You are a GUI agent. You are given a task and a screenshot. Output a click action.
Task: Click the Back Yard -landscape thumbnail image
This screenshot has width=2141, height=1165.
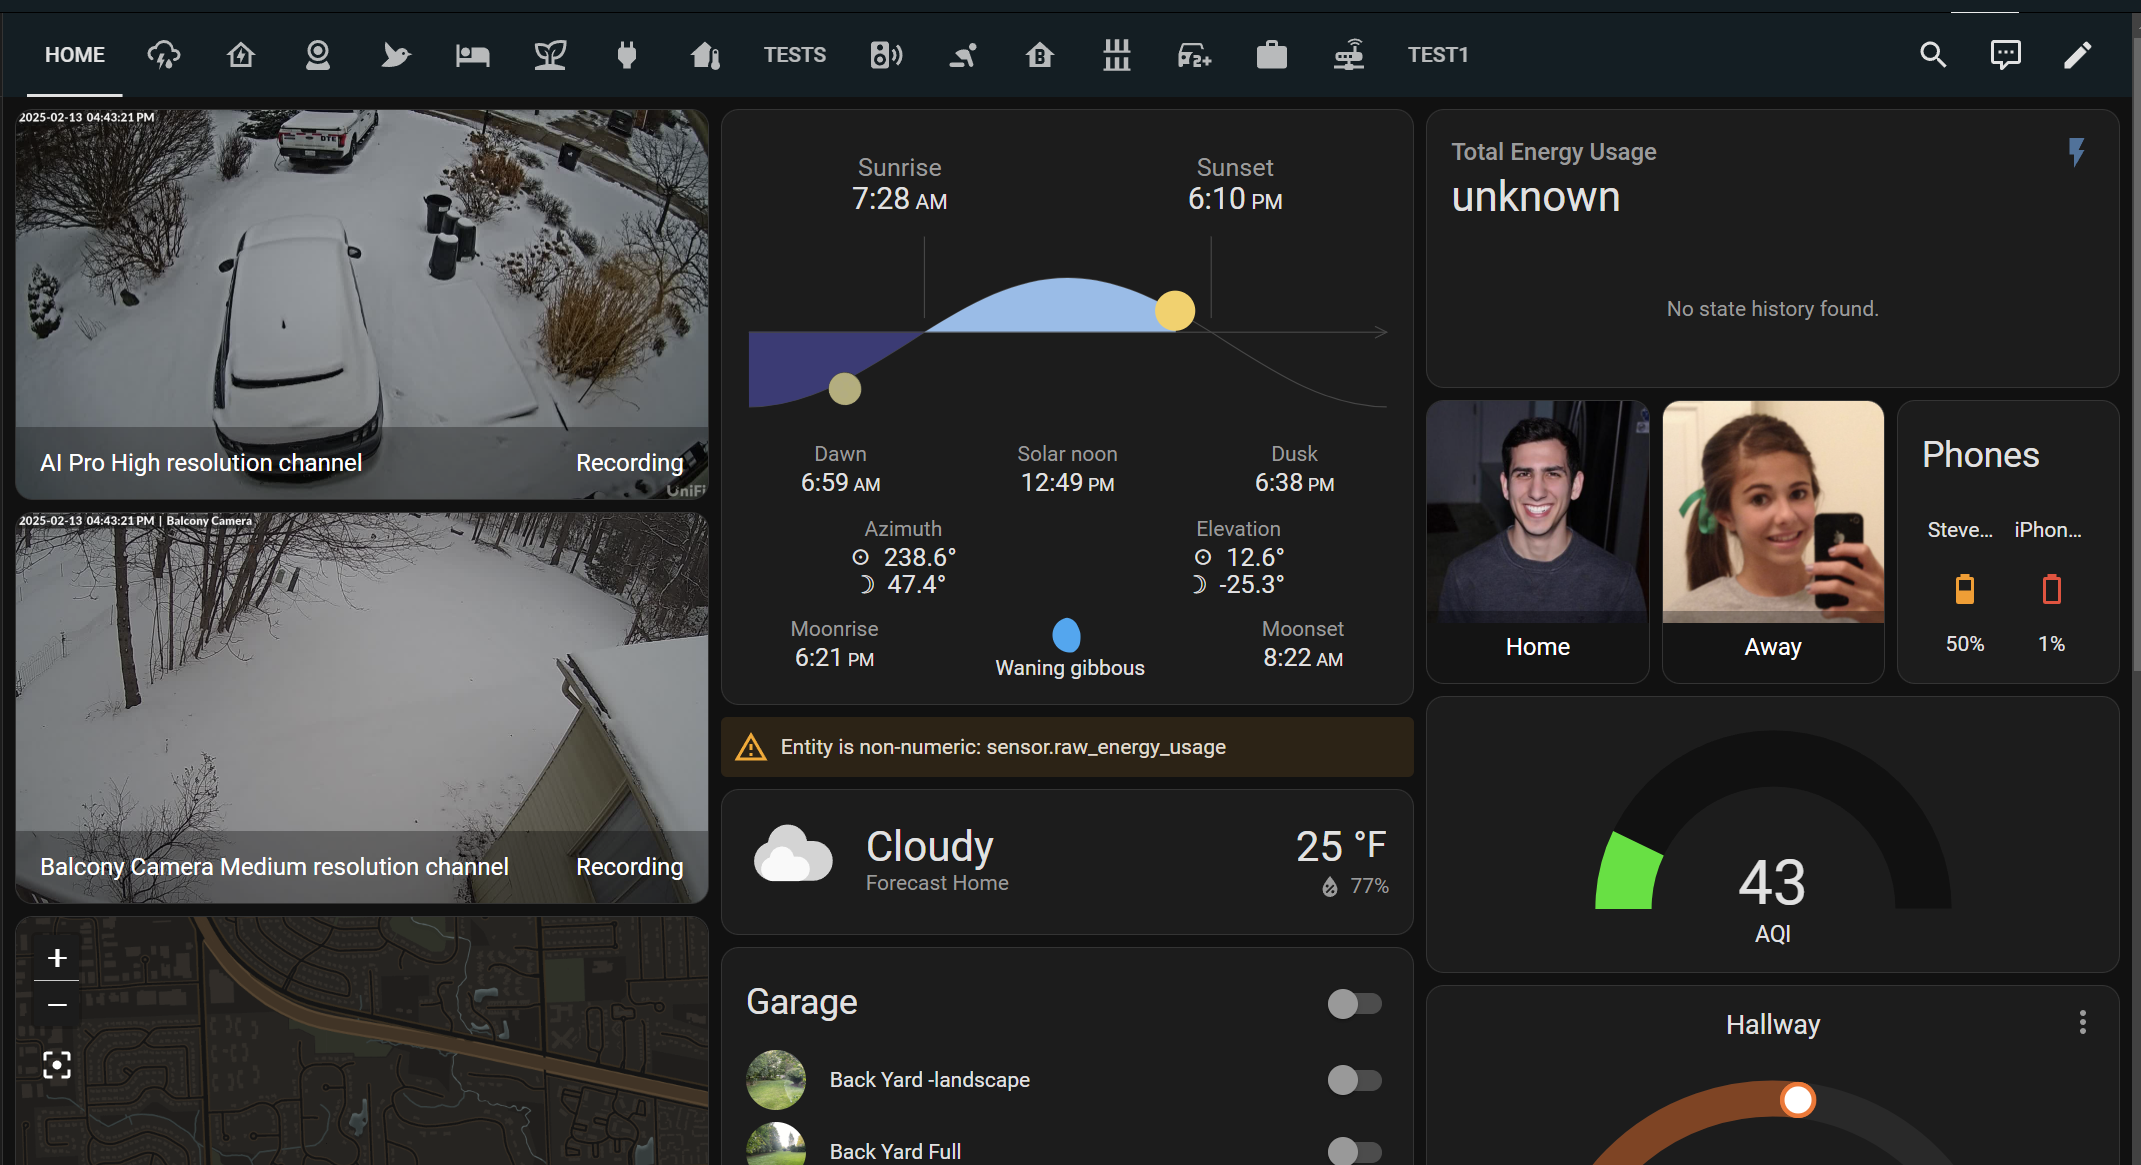click(776, 1080)
